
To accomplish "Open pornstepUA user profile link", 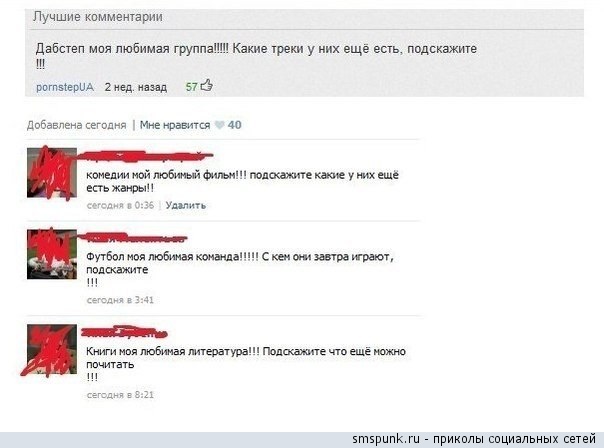I will pyautogui.click(x=65, y=87).
